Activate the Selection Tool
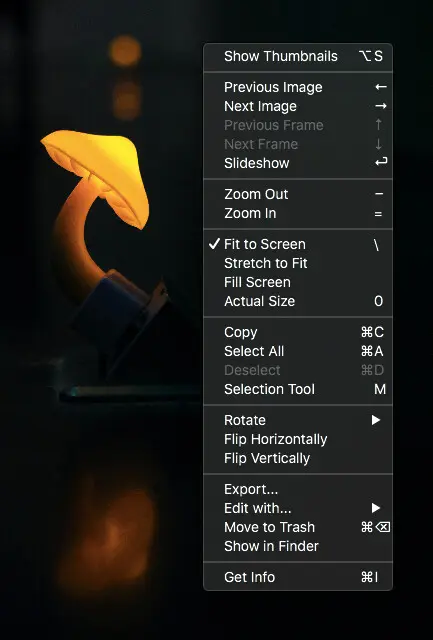 (298, 389)
